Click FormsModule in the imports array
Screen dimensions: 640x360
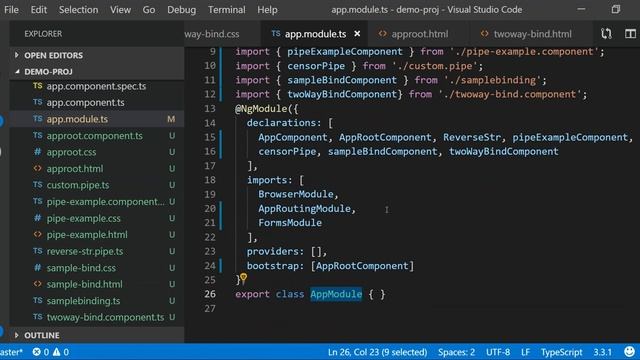290,223
